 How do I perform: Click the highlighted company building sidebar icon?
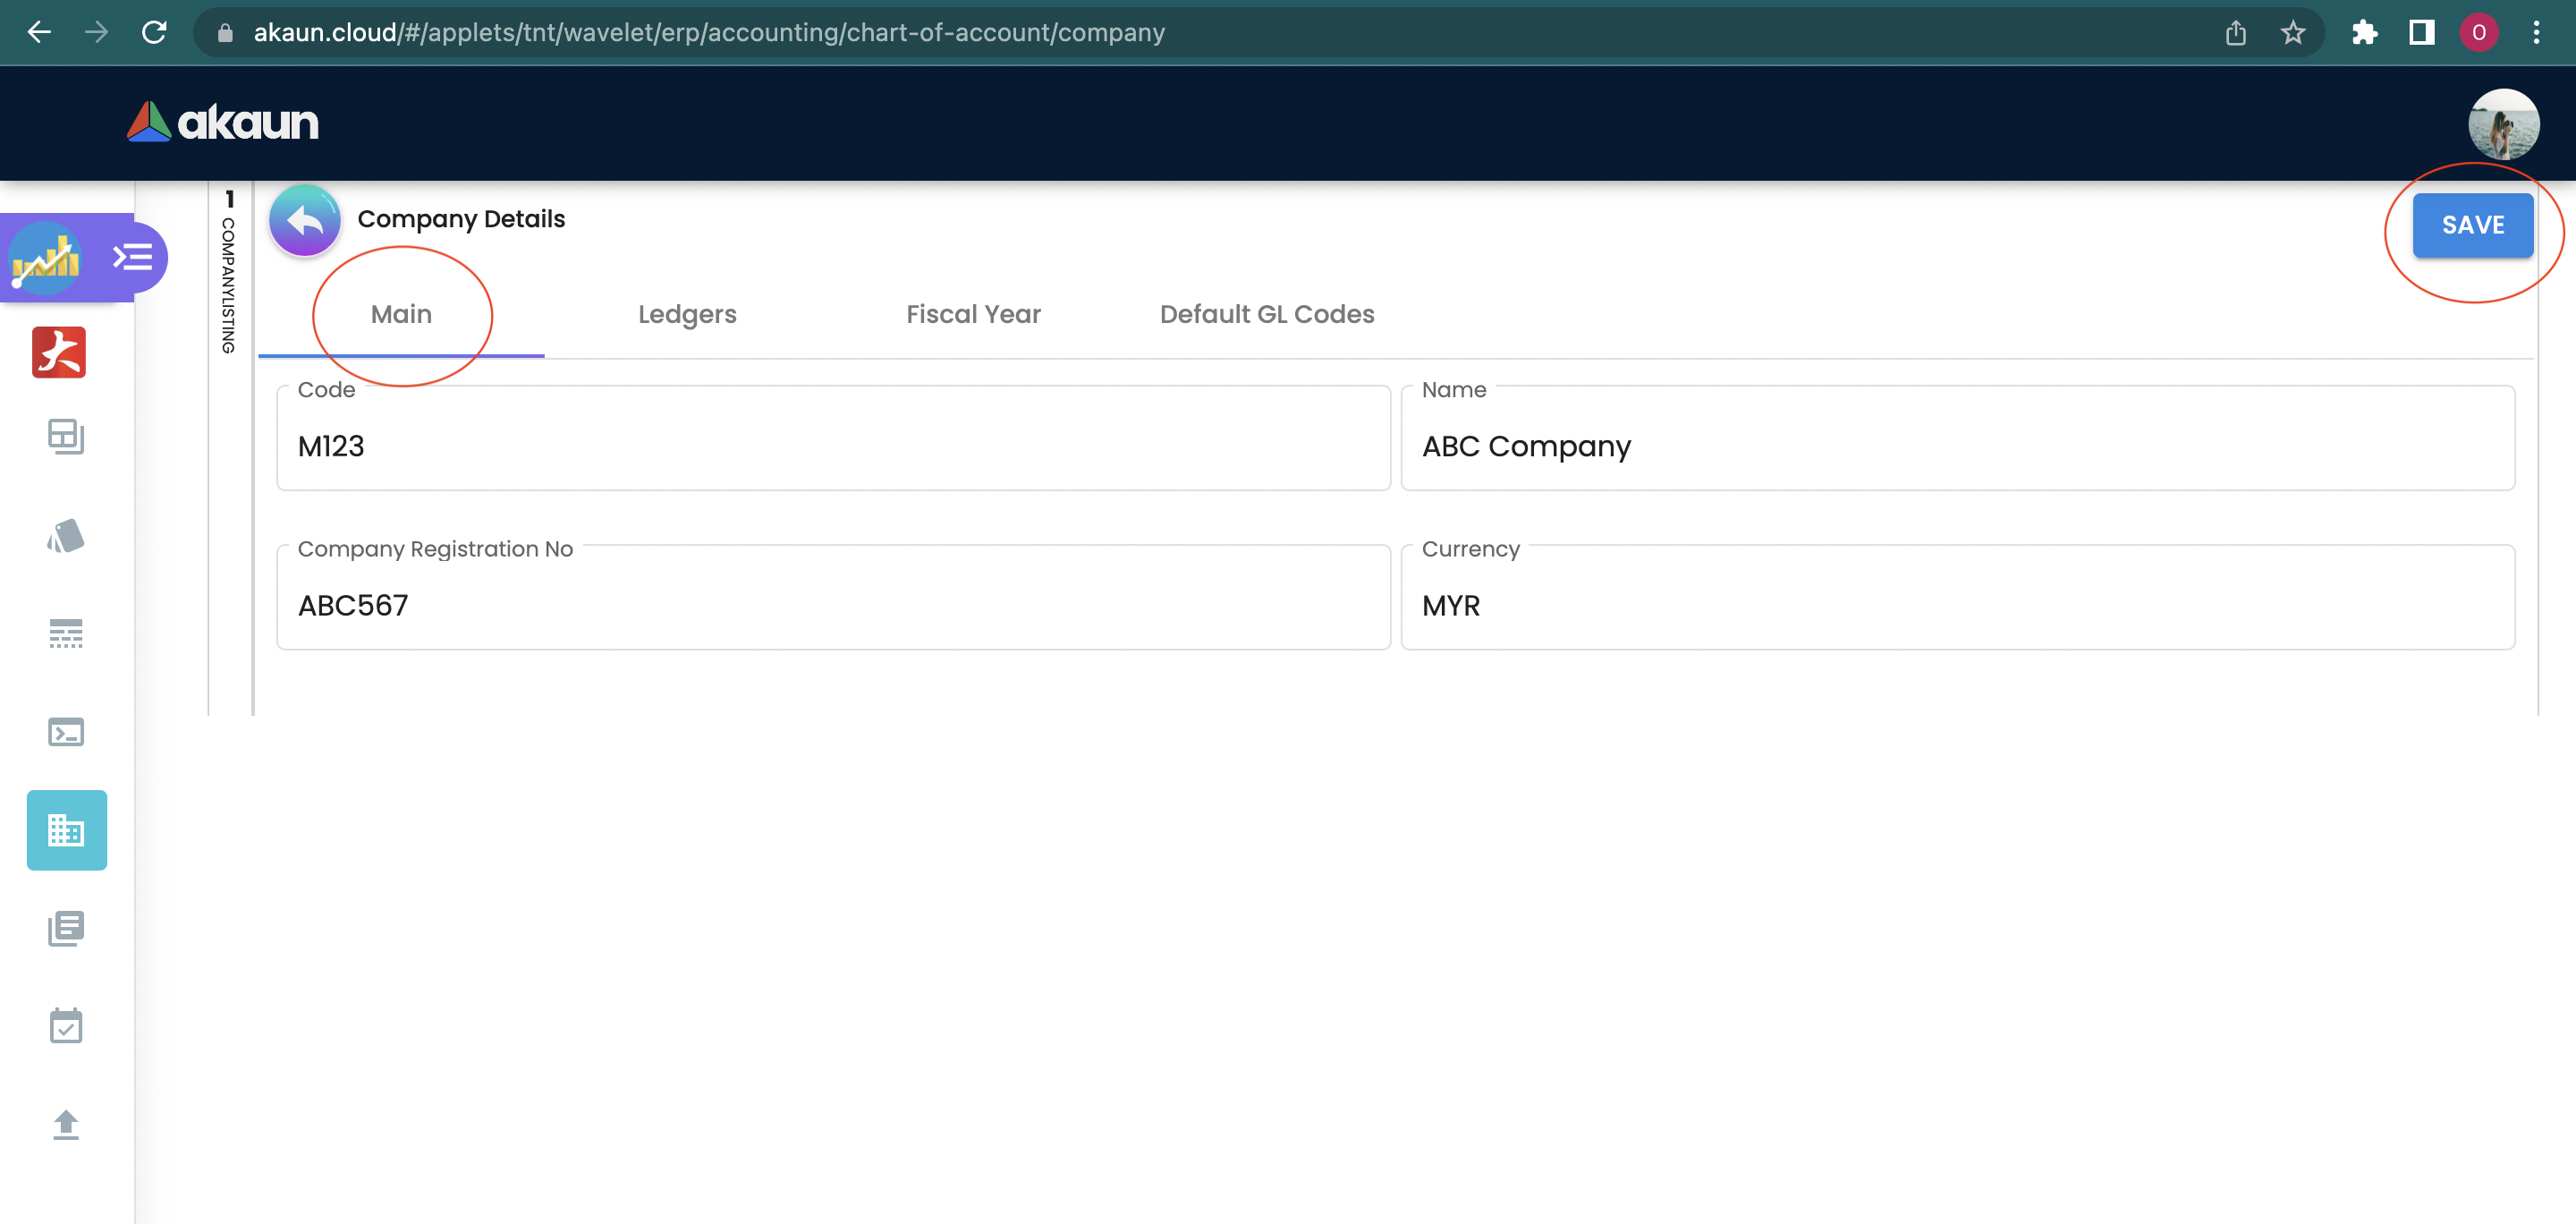coord(66,830)
